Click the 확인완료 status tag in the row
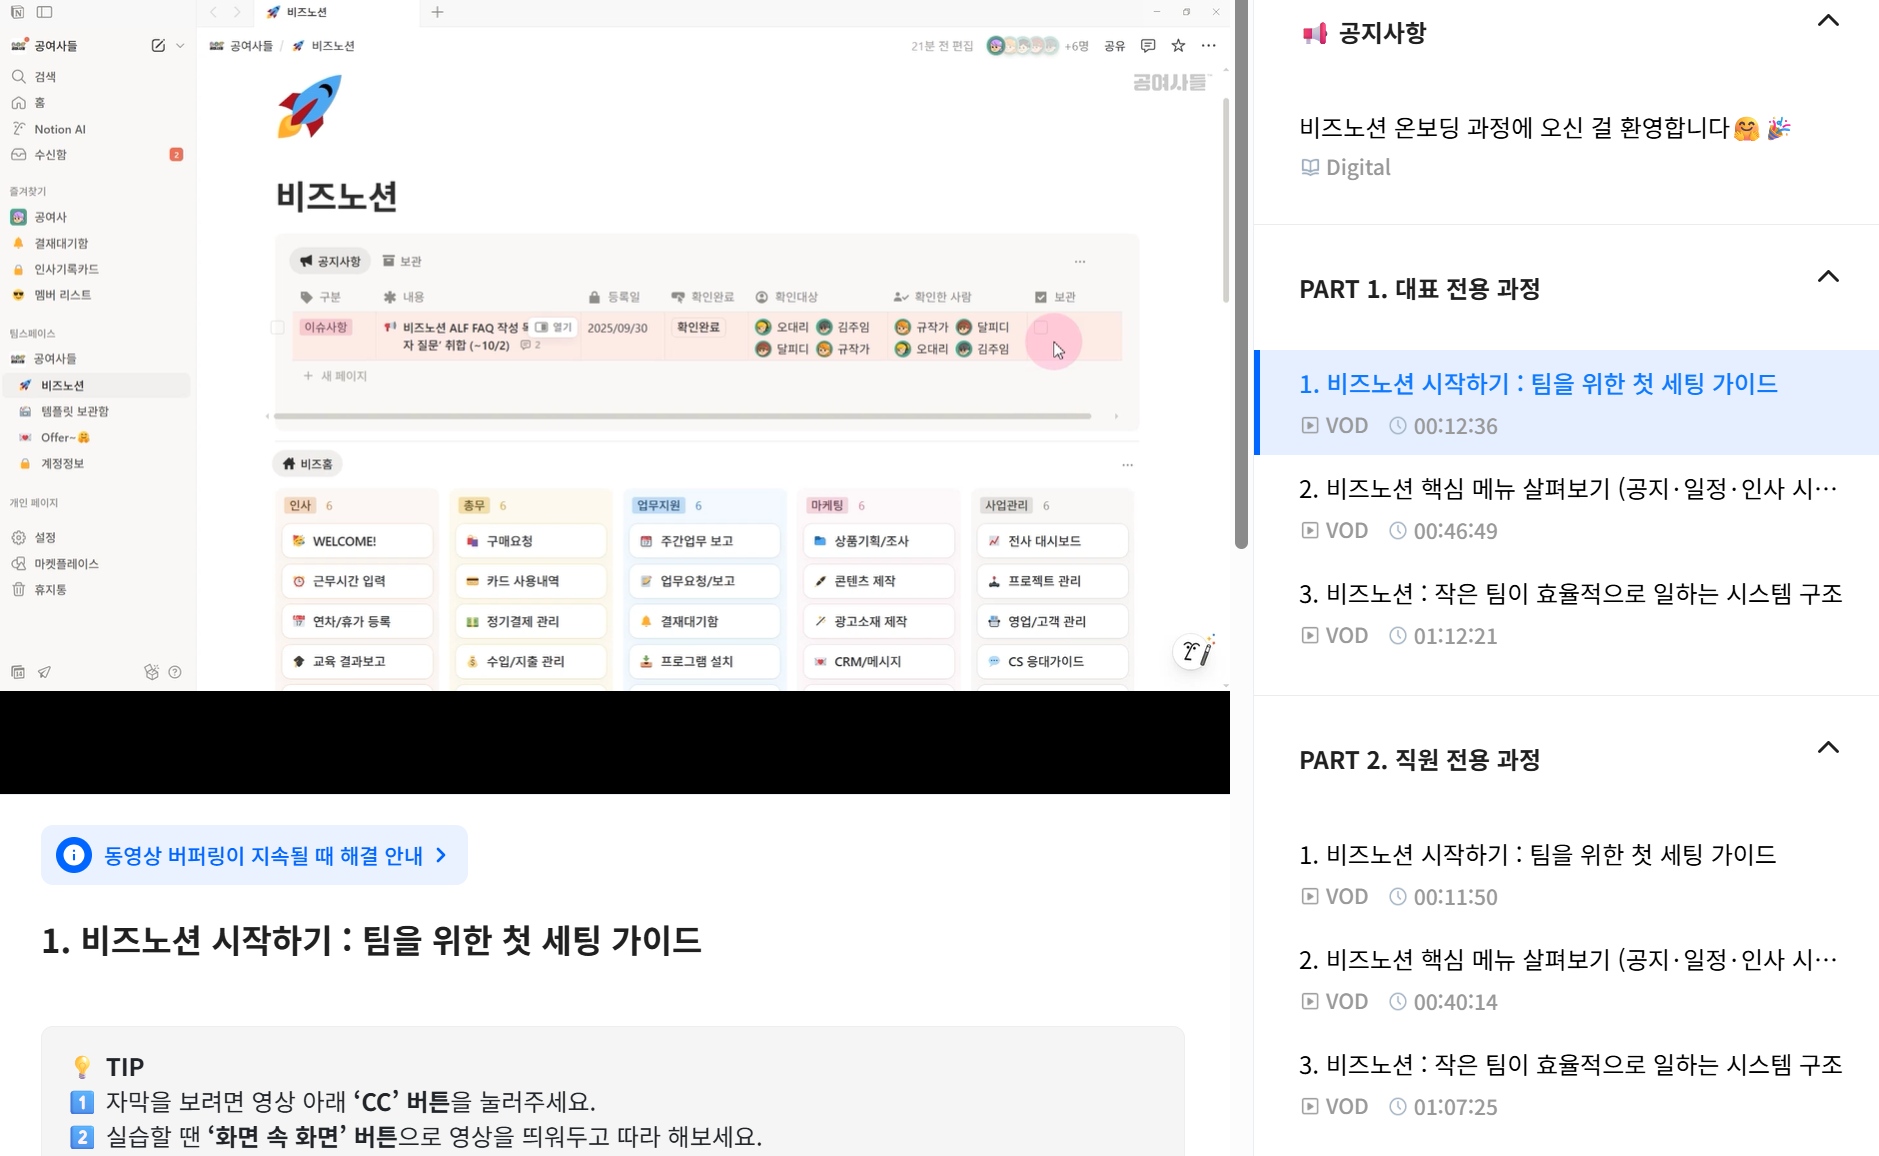1879x1156 pixels. 698,327
